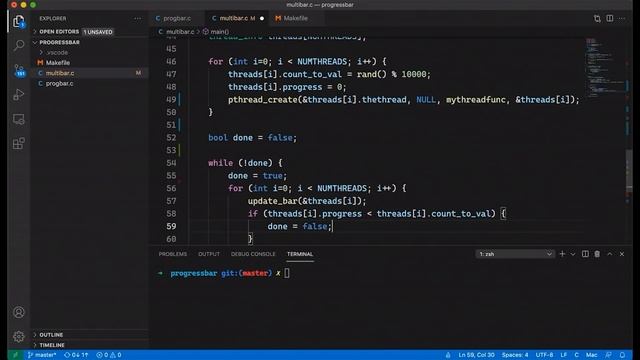Open the Problems panel tab
Screen dimensions: 640x360
(x=173, y=254)
